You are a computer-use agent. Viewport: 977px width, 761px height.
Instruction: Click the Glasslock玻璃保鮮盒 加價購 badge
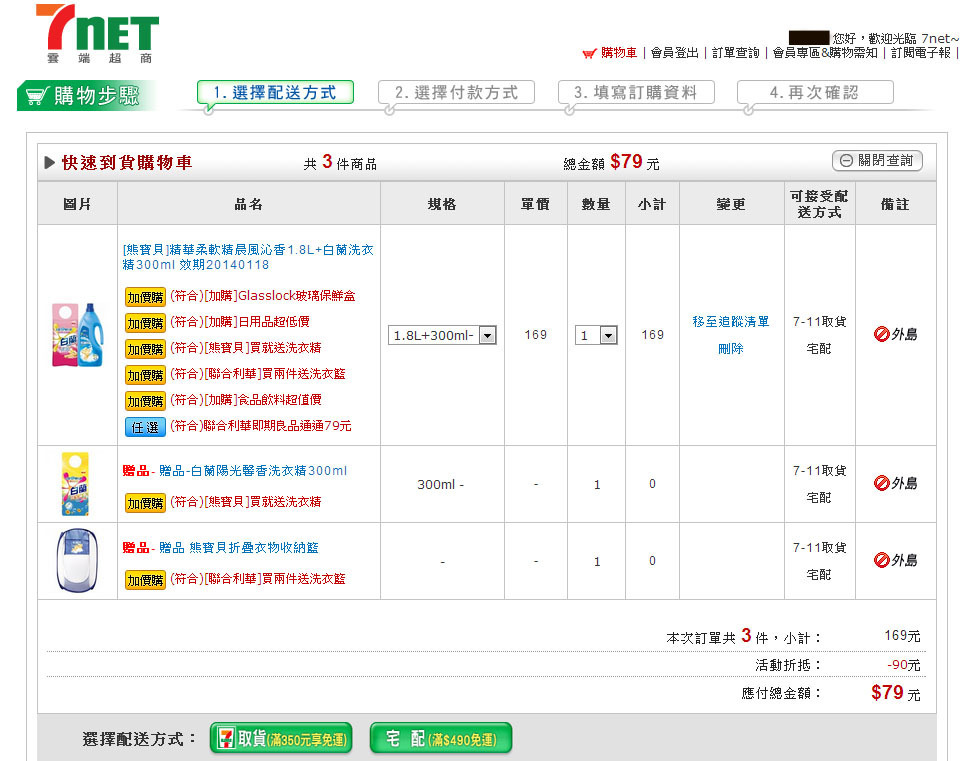[145, 297]
